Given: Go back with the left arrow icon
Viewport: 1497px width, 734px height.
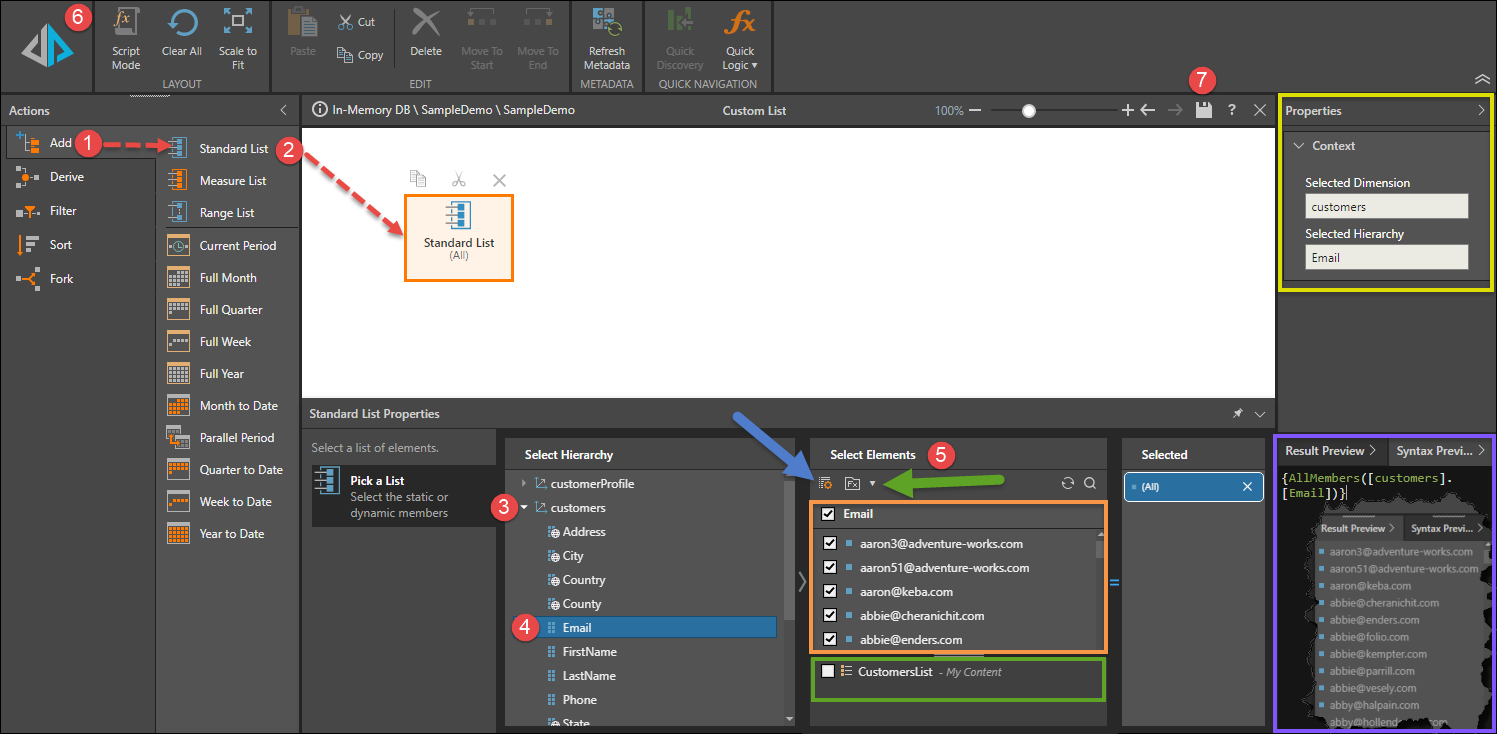Looking at the screenshot, I should [1148, 110].
